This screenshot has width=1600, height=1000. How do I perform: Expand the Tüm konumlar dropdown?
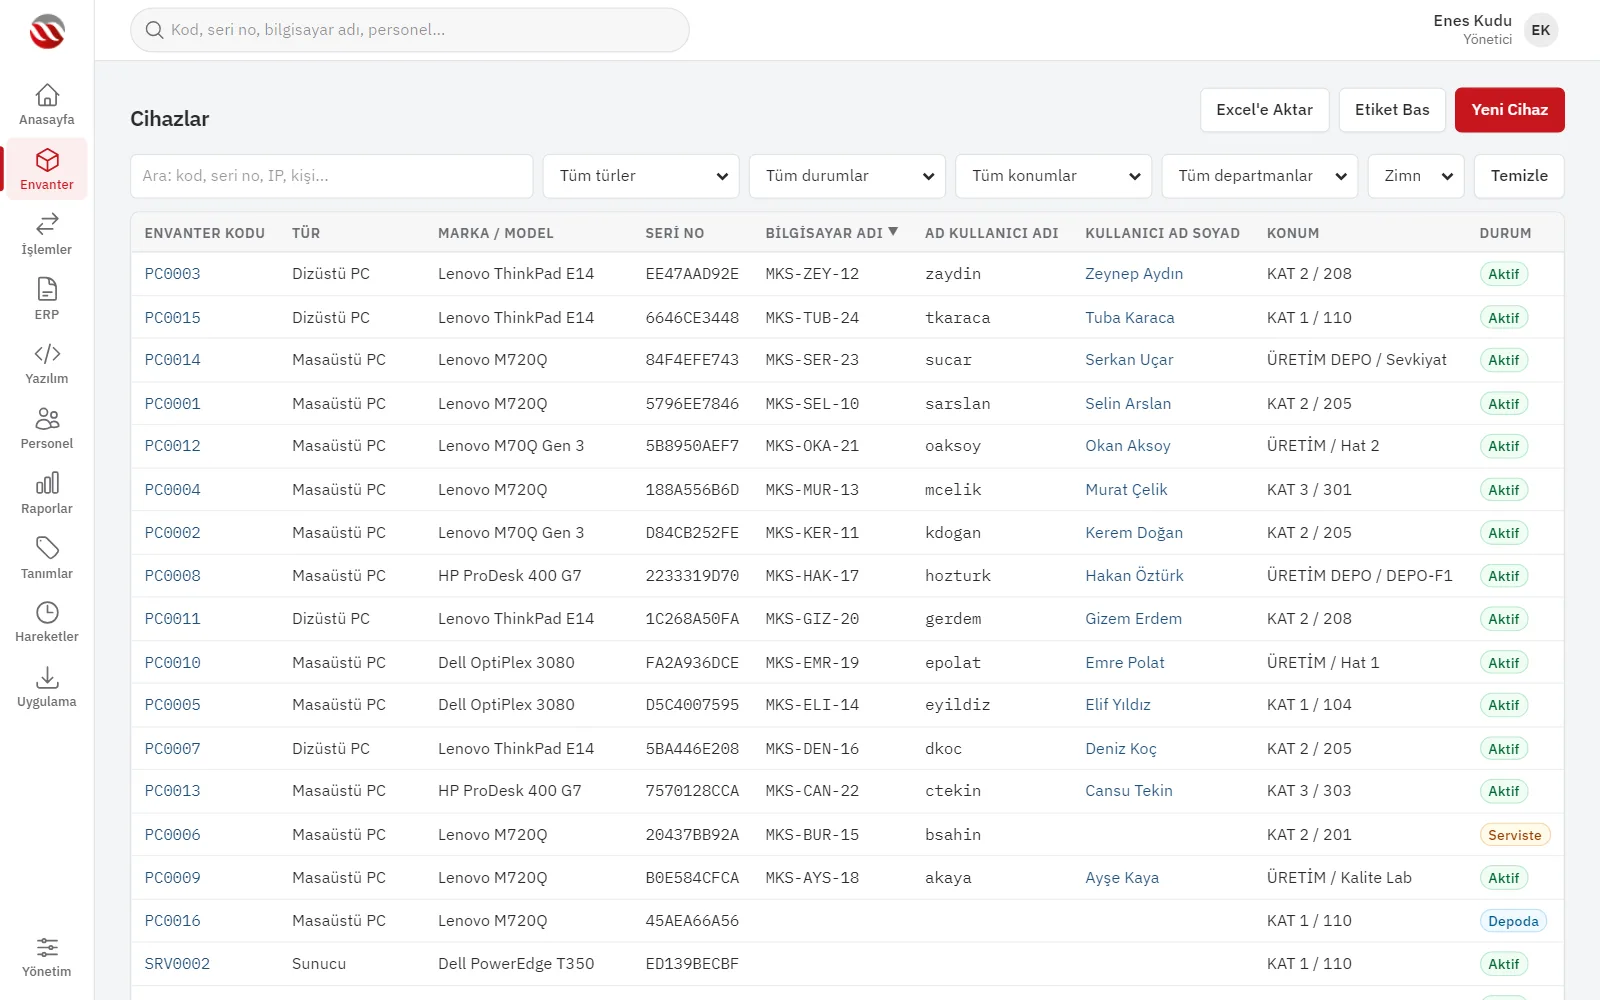click(x=1053, y=176)
